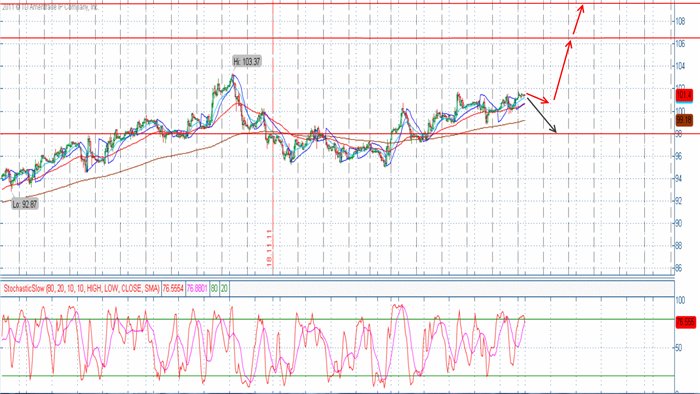The width and height of the screenshot is (700, 394).
Task: Click the 94 price axis label
Action: pos(679,178)
